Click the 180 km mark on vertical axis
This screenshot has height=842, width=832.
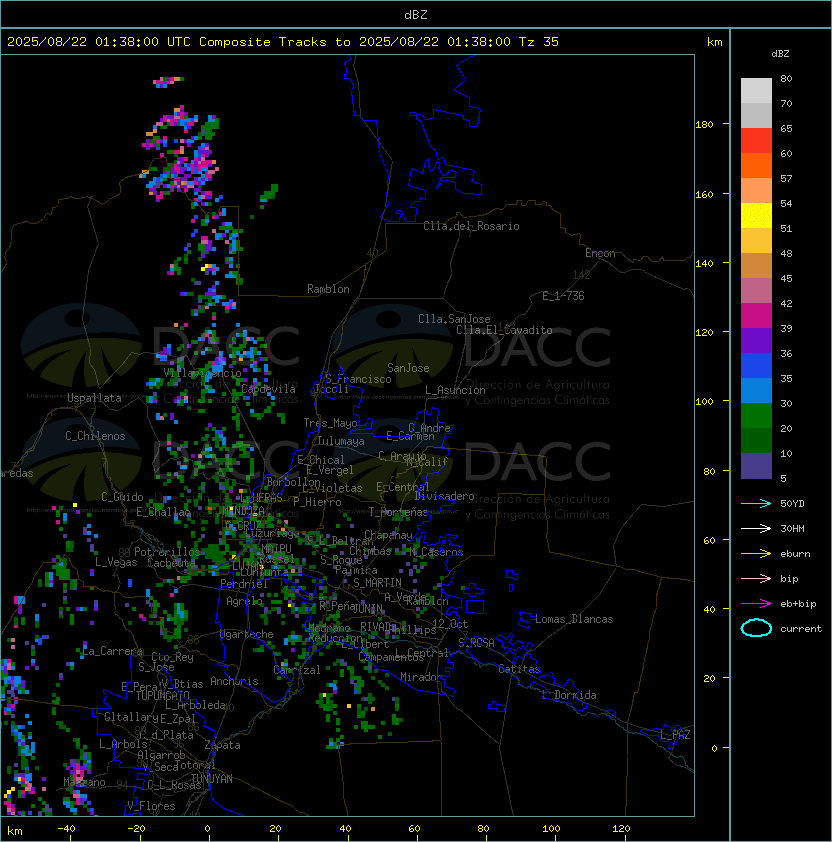pyautogui.click(x=704, y=125)
